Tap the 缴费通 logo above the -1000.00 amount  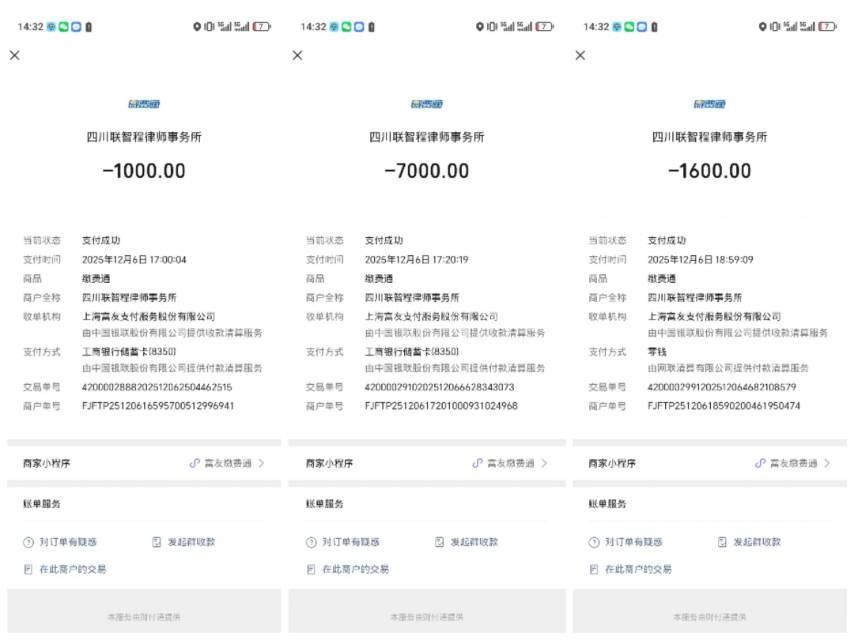pyautogui.click(x=144, y=104)
